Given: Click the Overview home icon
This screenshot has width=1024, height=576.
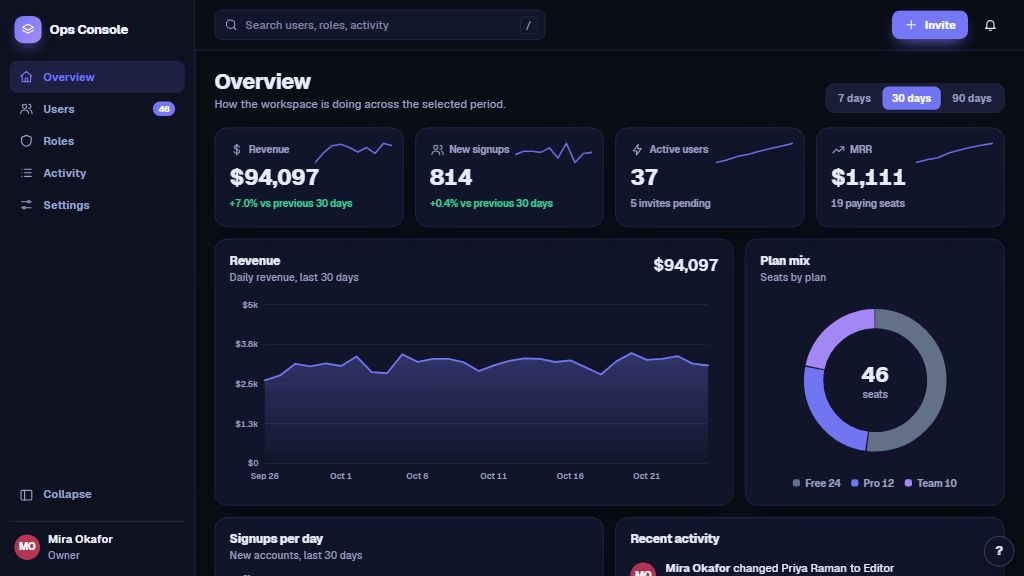Looking at the screenshot, I should coord(26,77).
